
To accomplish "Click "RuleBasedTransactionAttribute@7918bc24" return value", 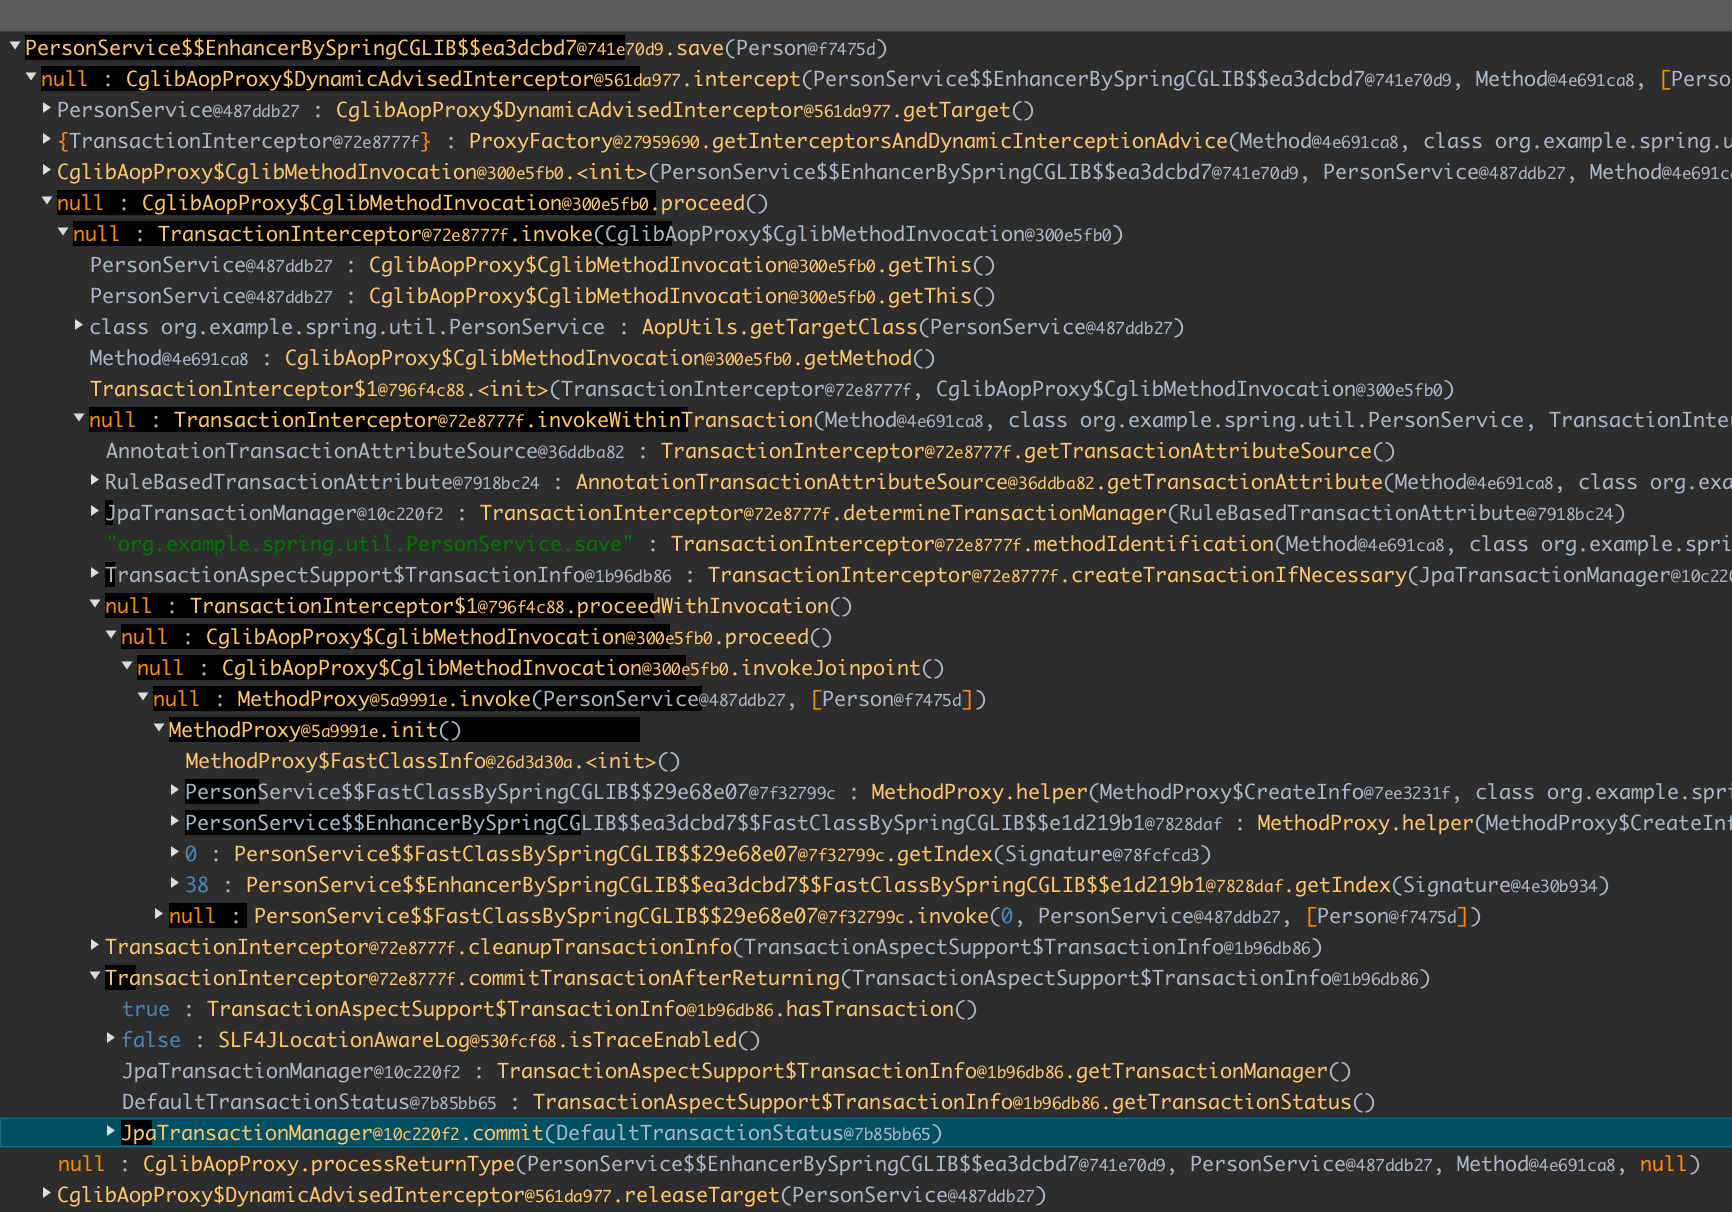I will tap(322, 482).
